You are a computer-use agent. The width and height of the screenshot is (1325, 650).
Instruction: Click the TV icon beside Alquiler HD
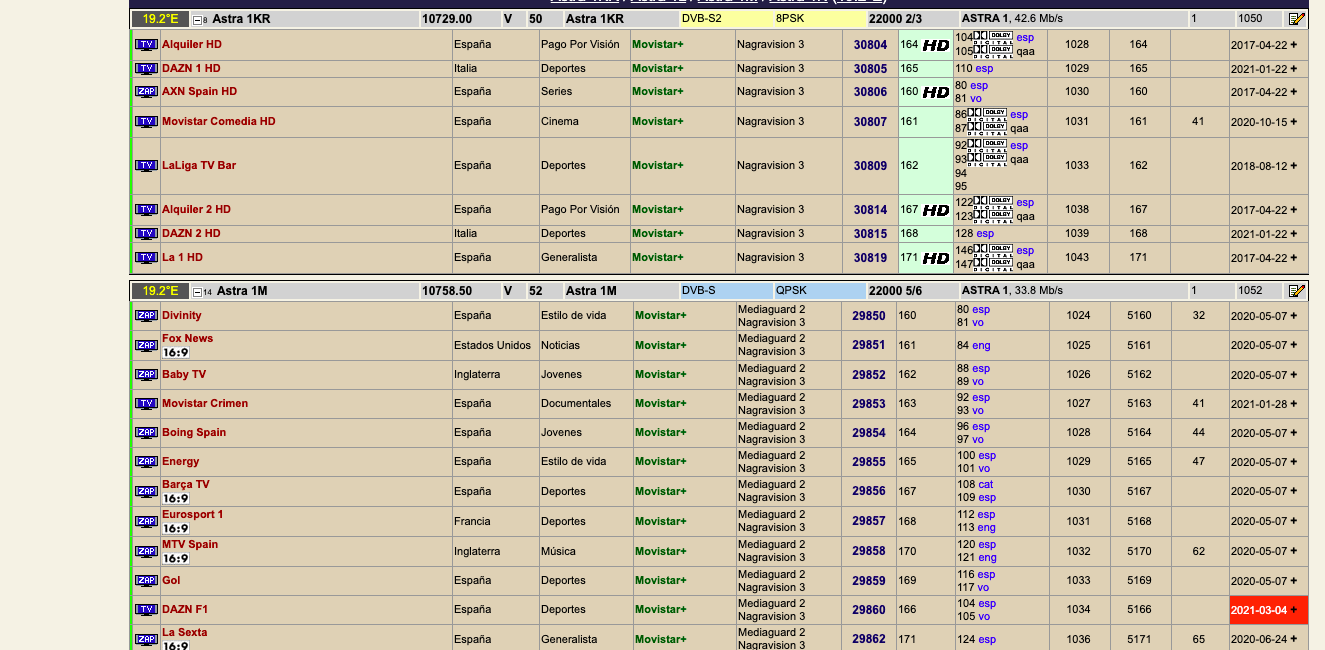(146, 44)
